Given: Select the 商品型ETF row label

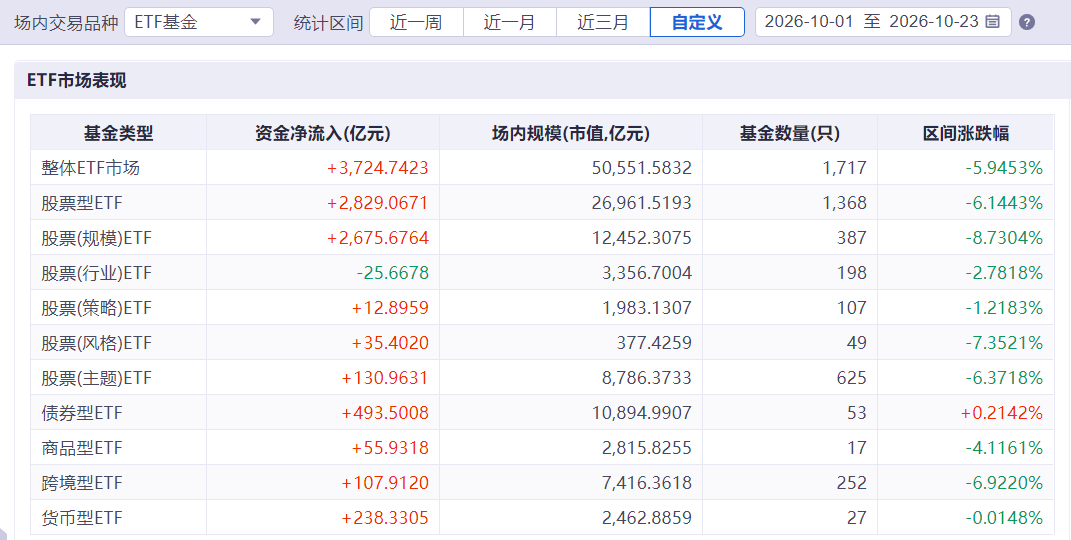Looking at the screenshot, I should click(x=82, y=448).
